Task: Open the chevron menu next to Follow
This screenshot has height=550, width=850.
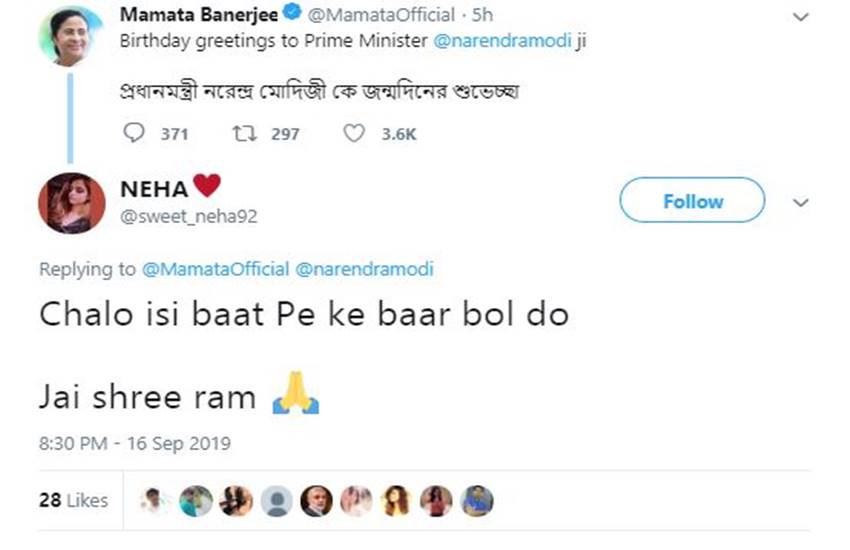Action: coord(800,202)
